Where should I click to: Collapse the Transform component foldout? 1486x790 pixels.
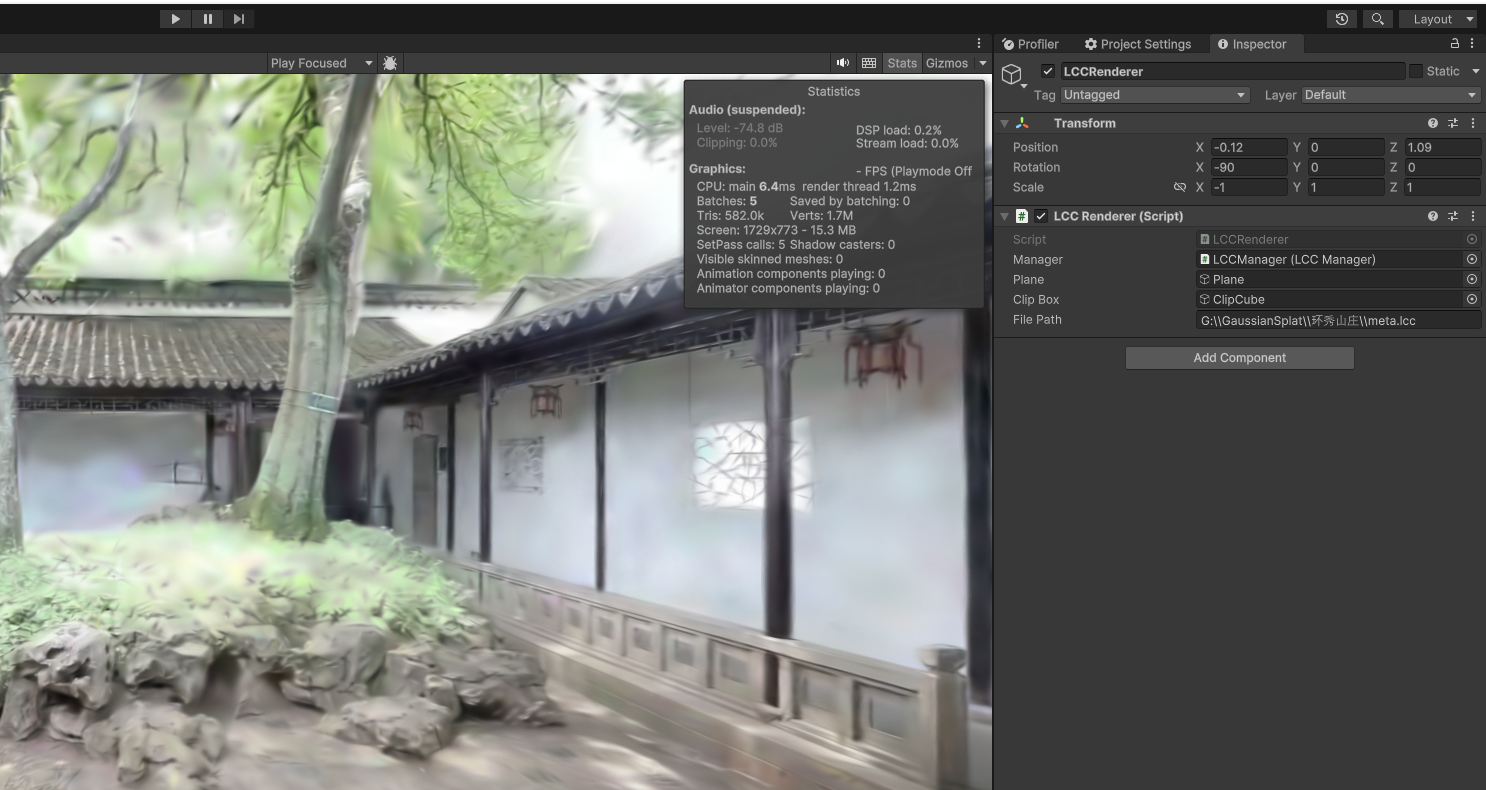click(1005, 123)
